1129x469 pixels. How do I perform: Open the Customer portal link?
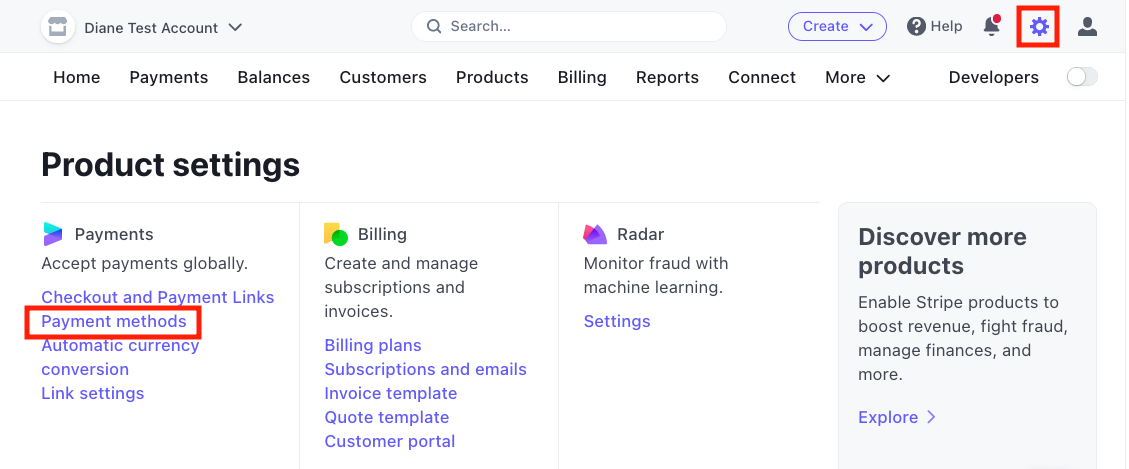(x=389, y=441)
